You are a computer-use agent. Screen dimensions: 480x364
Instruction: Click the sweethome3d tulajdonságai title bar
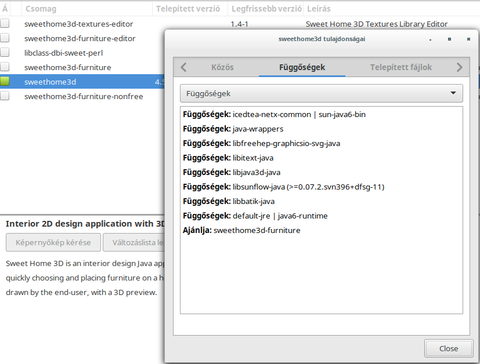[x=322, y=39]
